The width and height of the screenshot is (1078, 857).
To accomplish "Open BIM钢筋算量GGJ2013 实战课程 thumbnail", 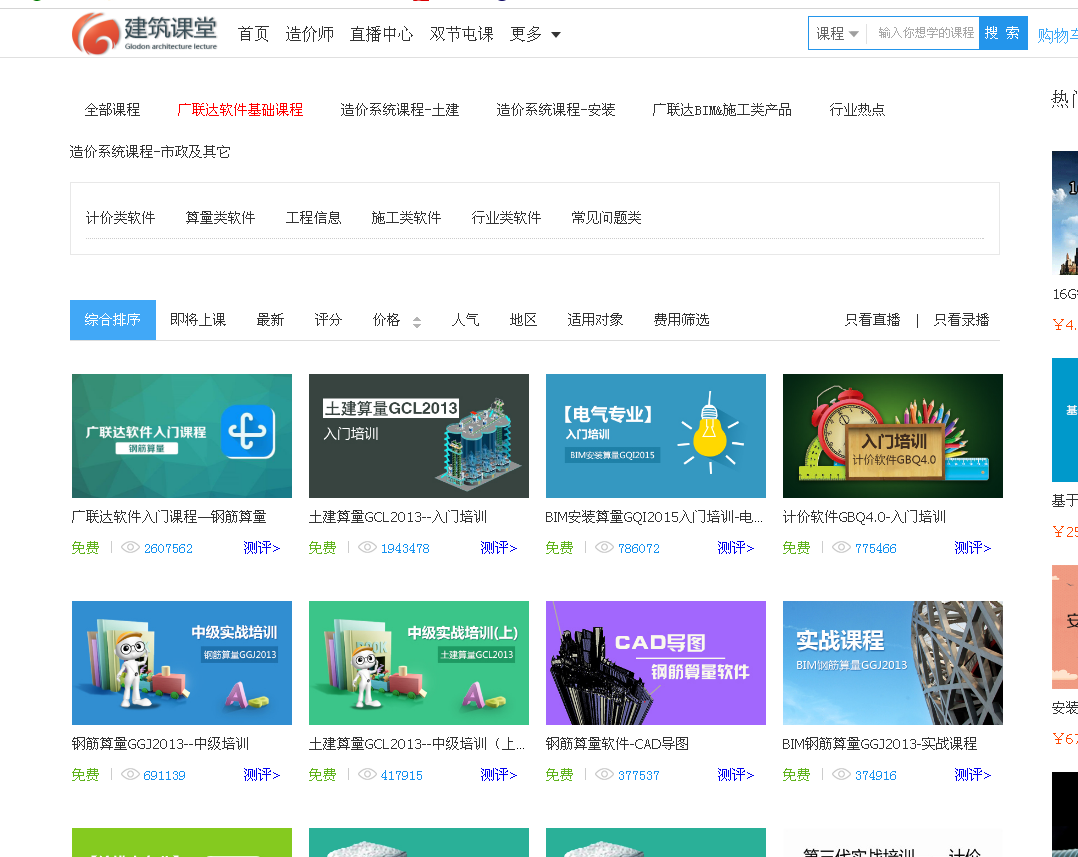I will 892,663.
